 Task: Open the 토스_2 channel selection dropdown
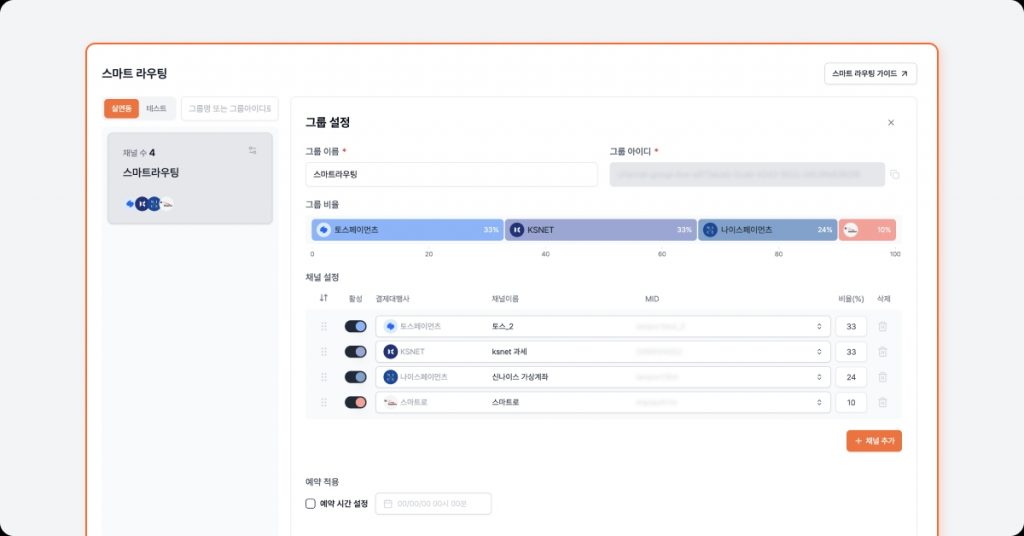819,326
